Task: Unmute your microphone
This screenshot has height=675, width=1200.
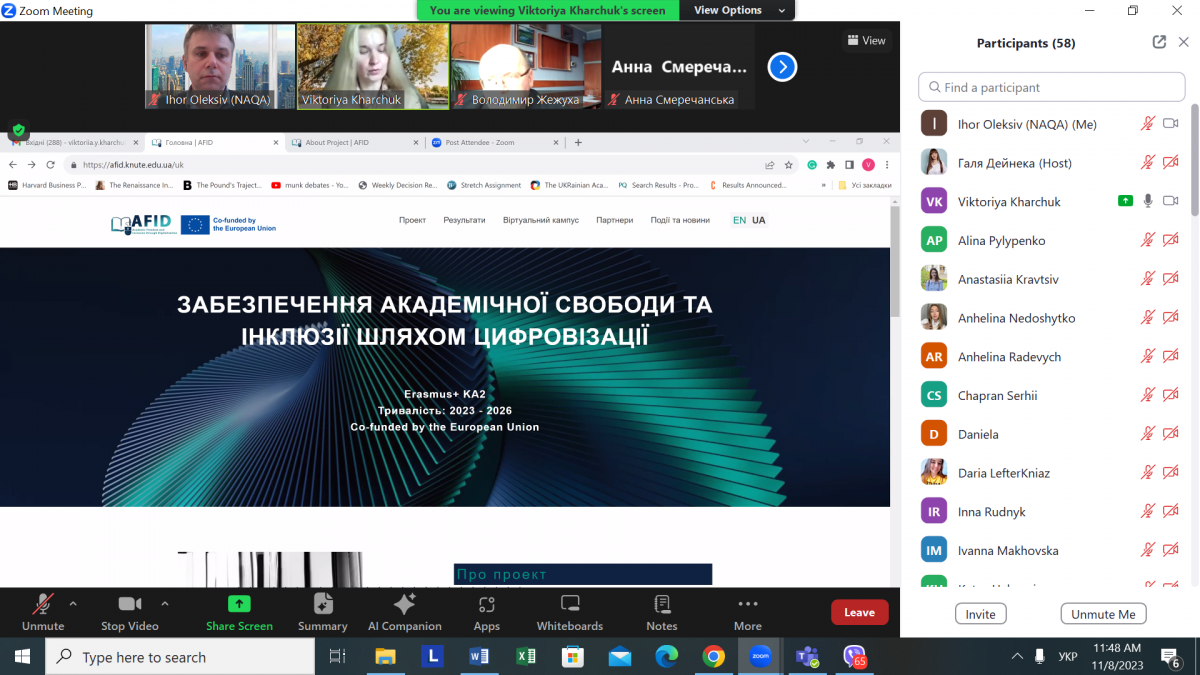Action: (42, 610)
